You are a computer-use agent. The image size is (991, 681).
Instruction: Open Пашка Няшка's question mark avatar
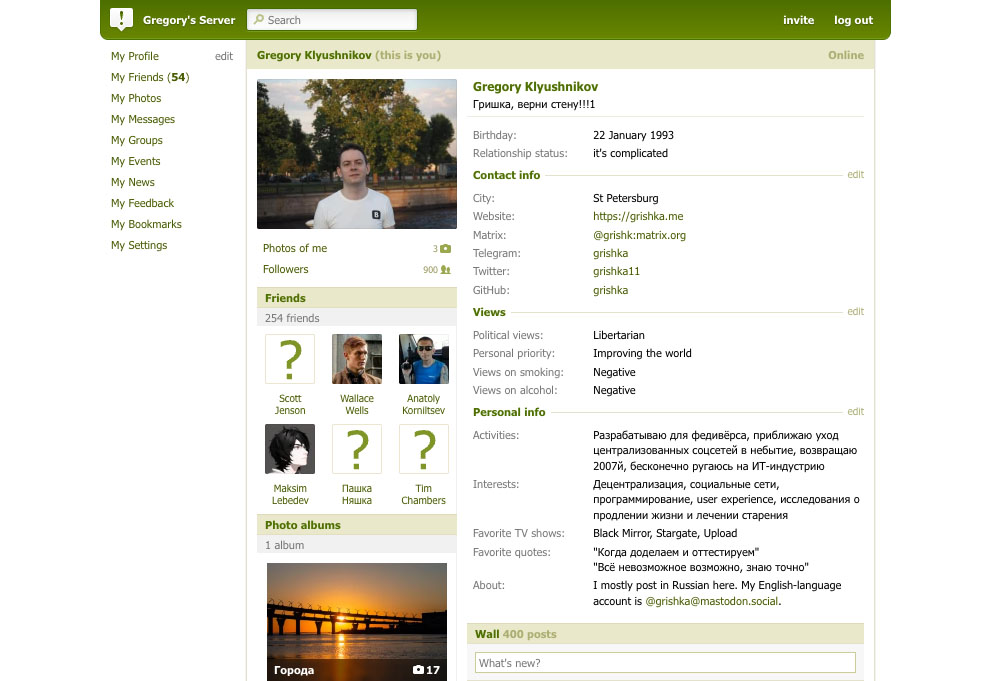(357, 449)
